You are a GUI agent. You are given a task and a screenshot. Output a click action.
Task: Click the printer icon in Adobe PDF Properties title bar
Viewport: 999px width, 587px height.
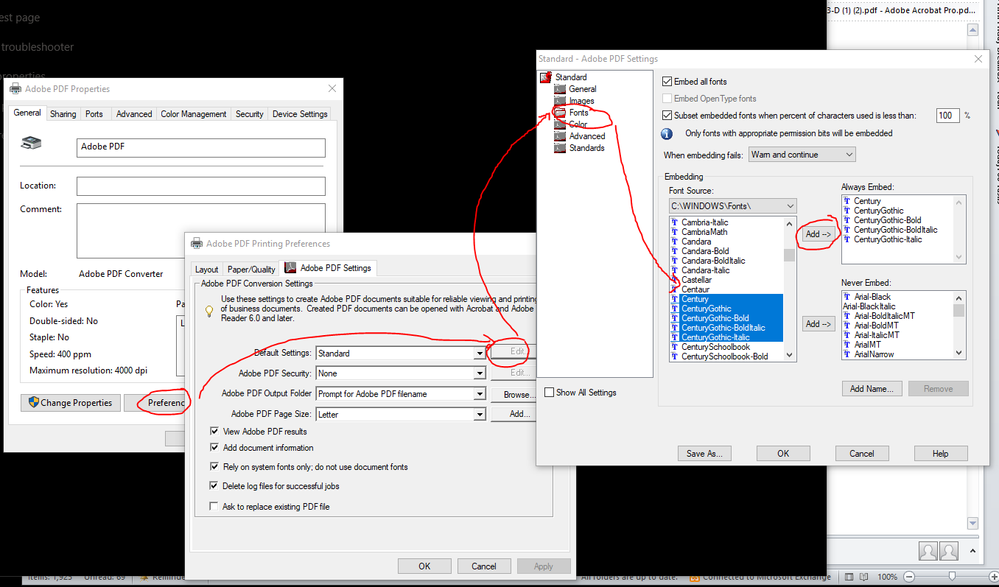coord(15,89)
